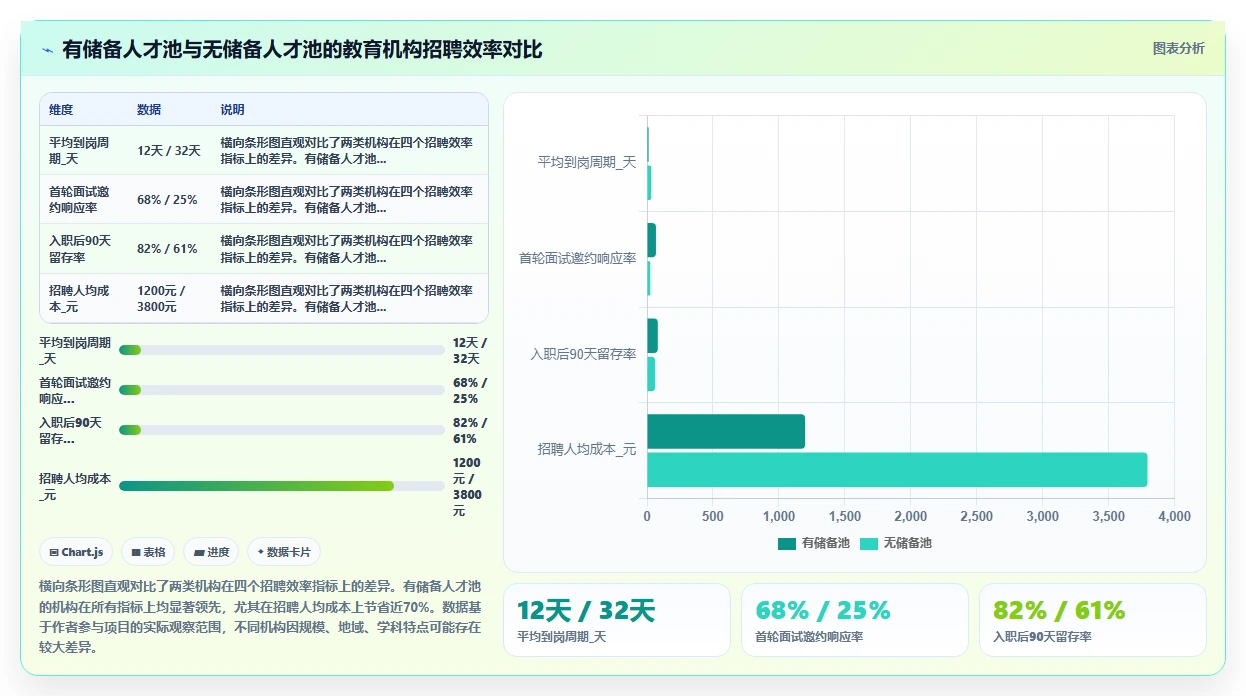Open the 82% / 61% stat card
Viewport: 1246px width, 696px height.
pyautogui.click(x=1093, y=620)
